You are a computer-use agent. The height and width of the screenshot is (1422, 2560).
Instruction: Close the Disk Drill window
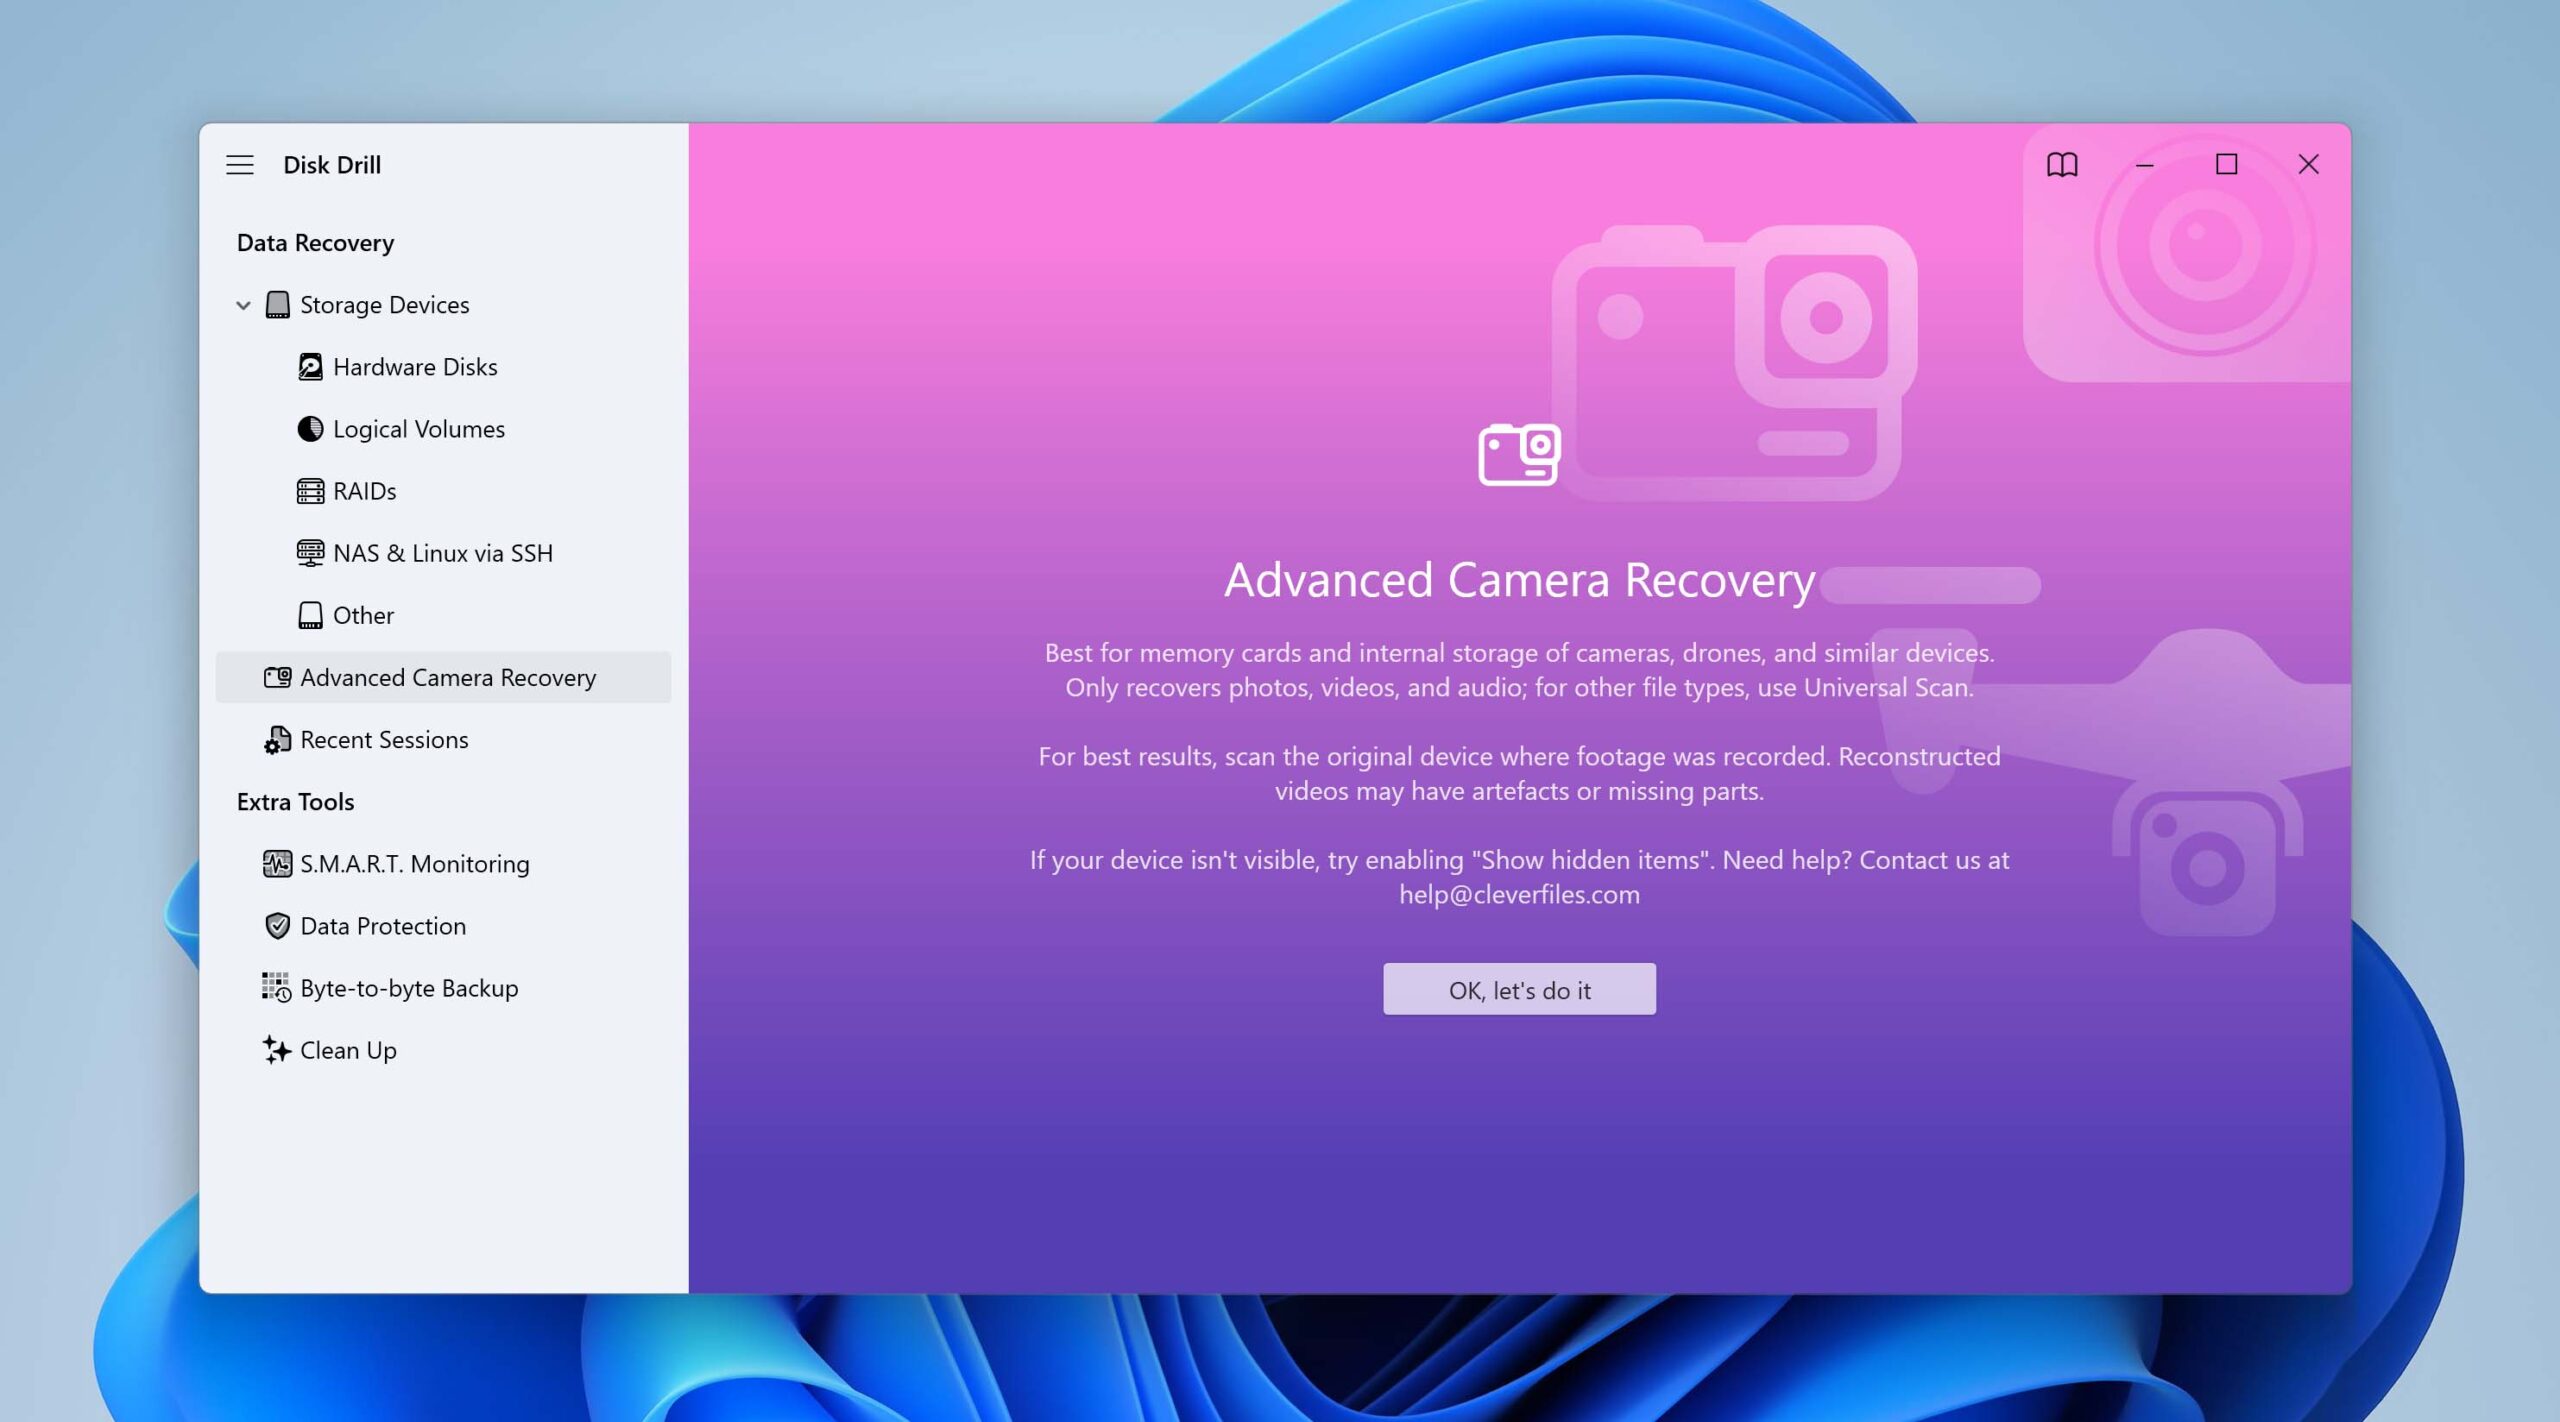[2308, 165]
